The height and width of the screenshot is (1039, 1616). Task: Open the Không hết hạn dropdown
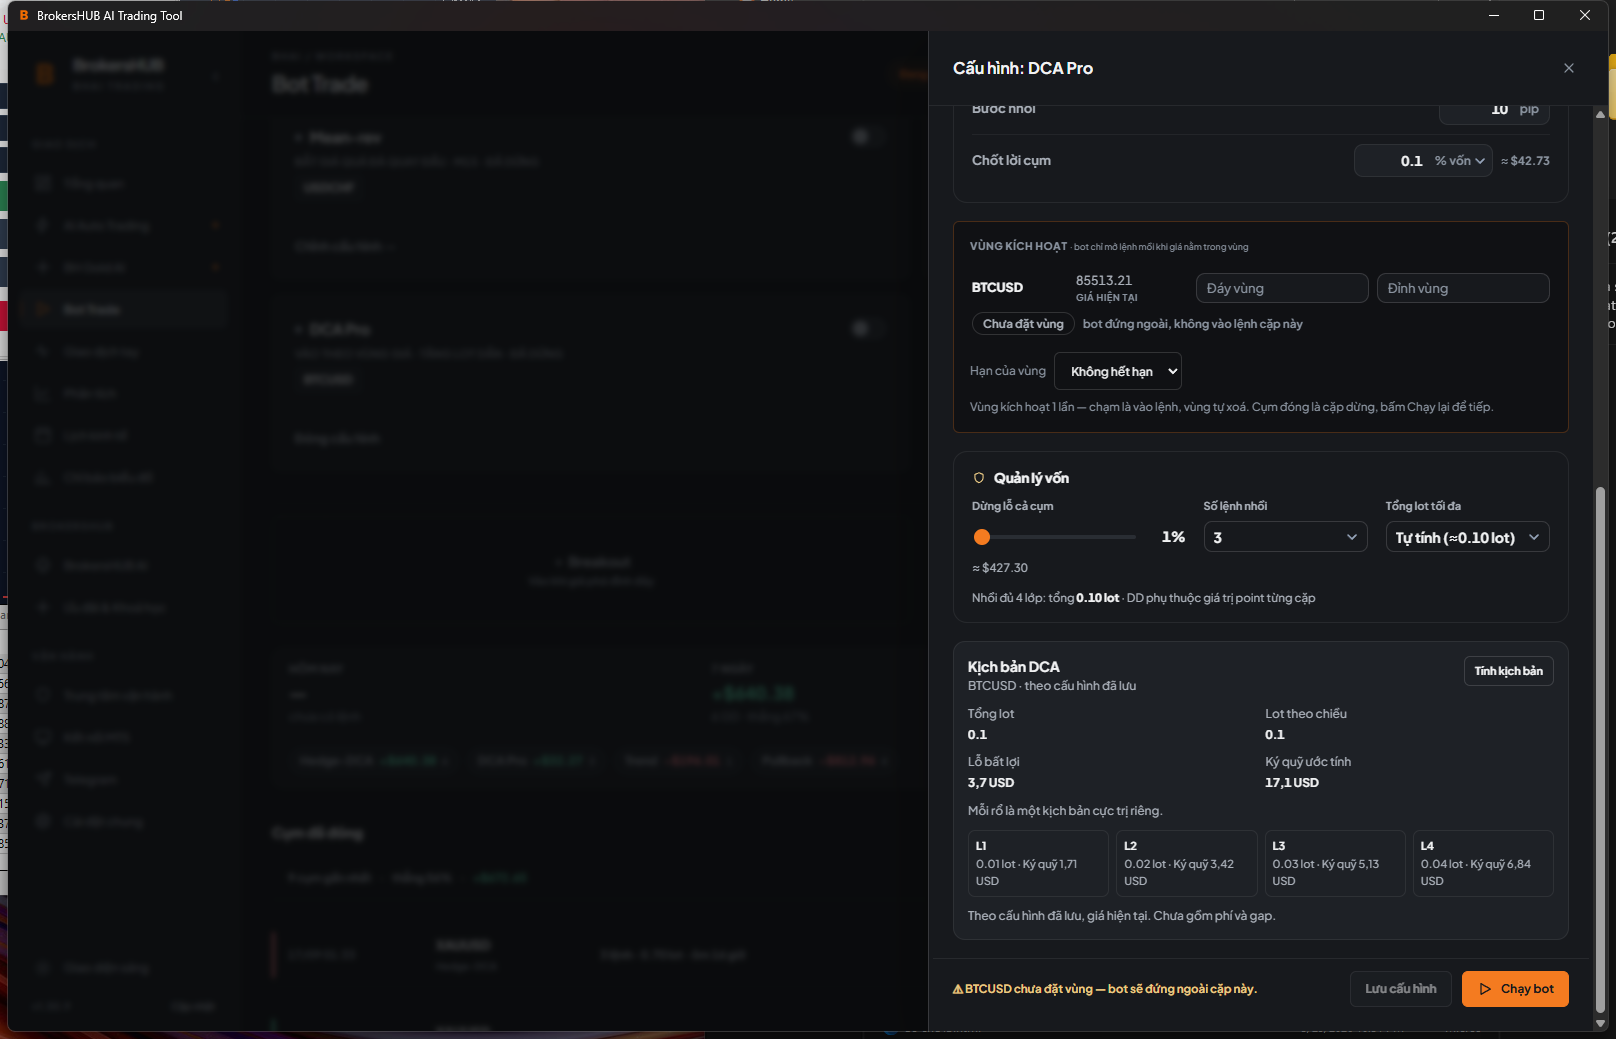click(x=1118, y=371)
